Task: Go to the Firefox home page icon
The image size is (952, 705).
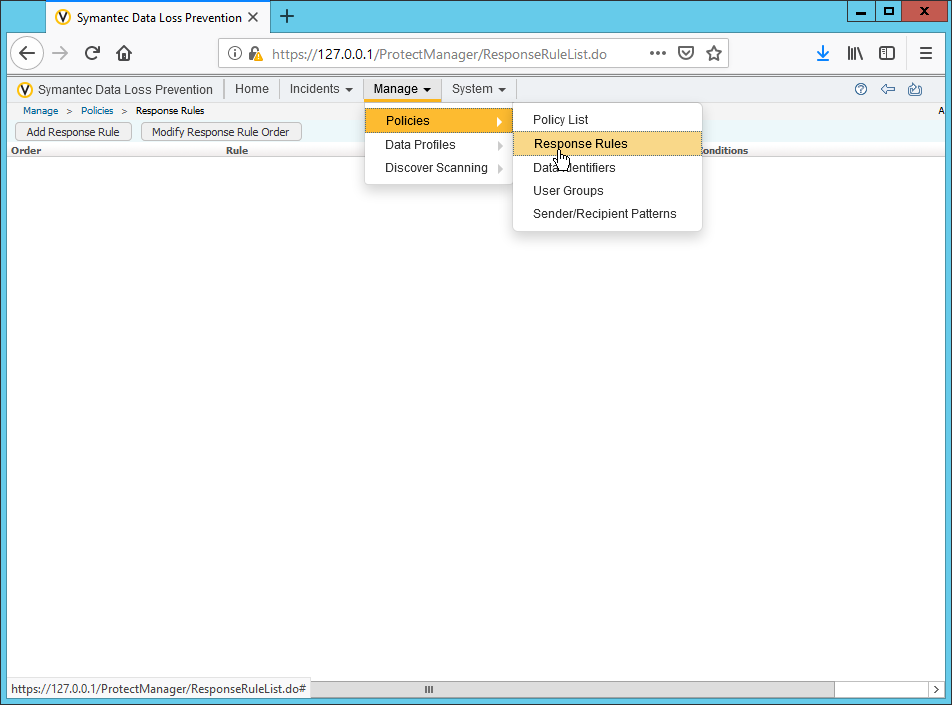Action: click(x=124, y=53)
